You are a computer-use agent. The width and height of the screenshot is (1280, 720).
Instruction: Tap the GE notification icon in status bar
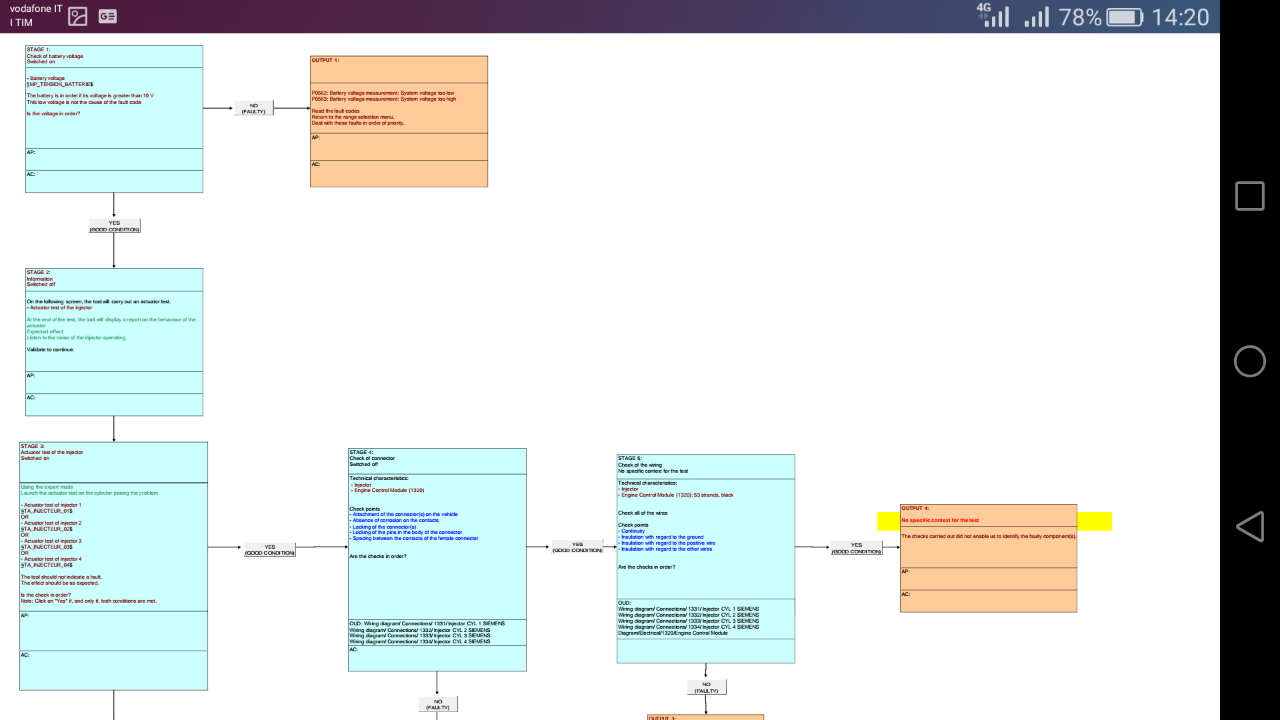pos(107,16)
